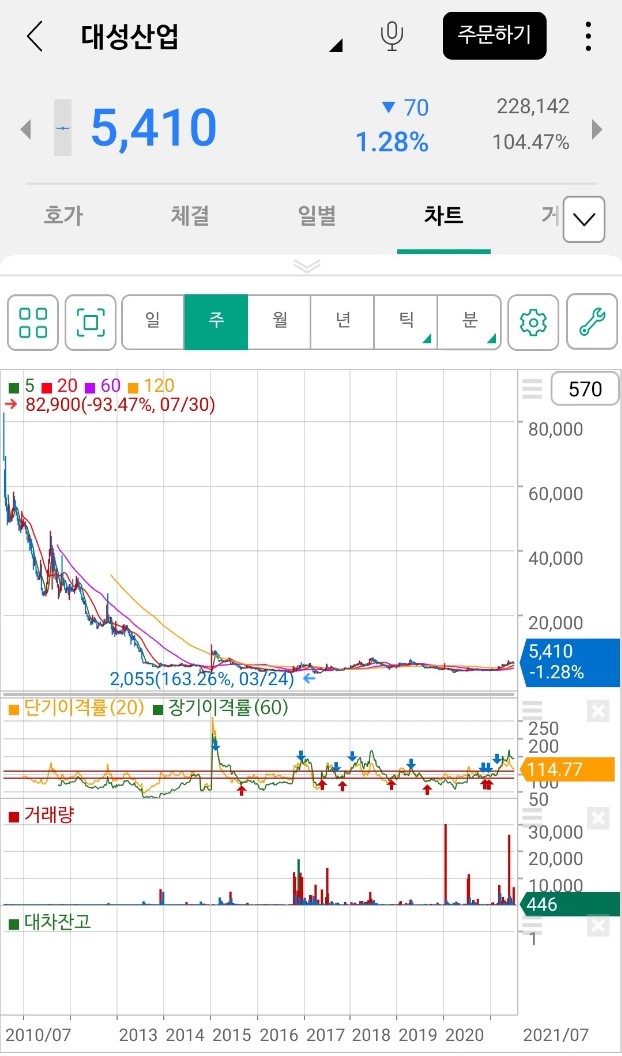622x1056 pixels.
Task: Open the four-square chart layout icon
Action: point(33,323)
